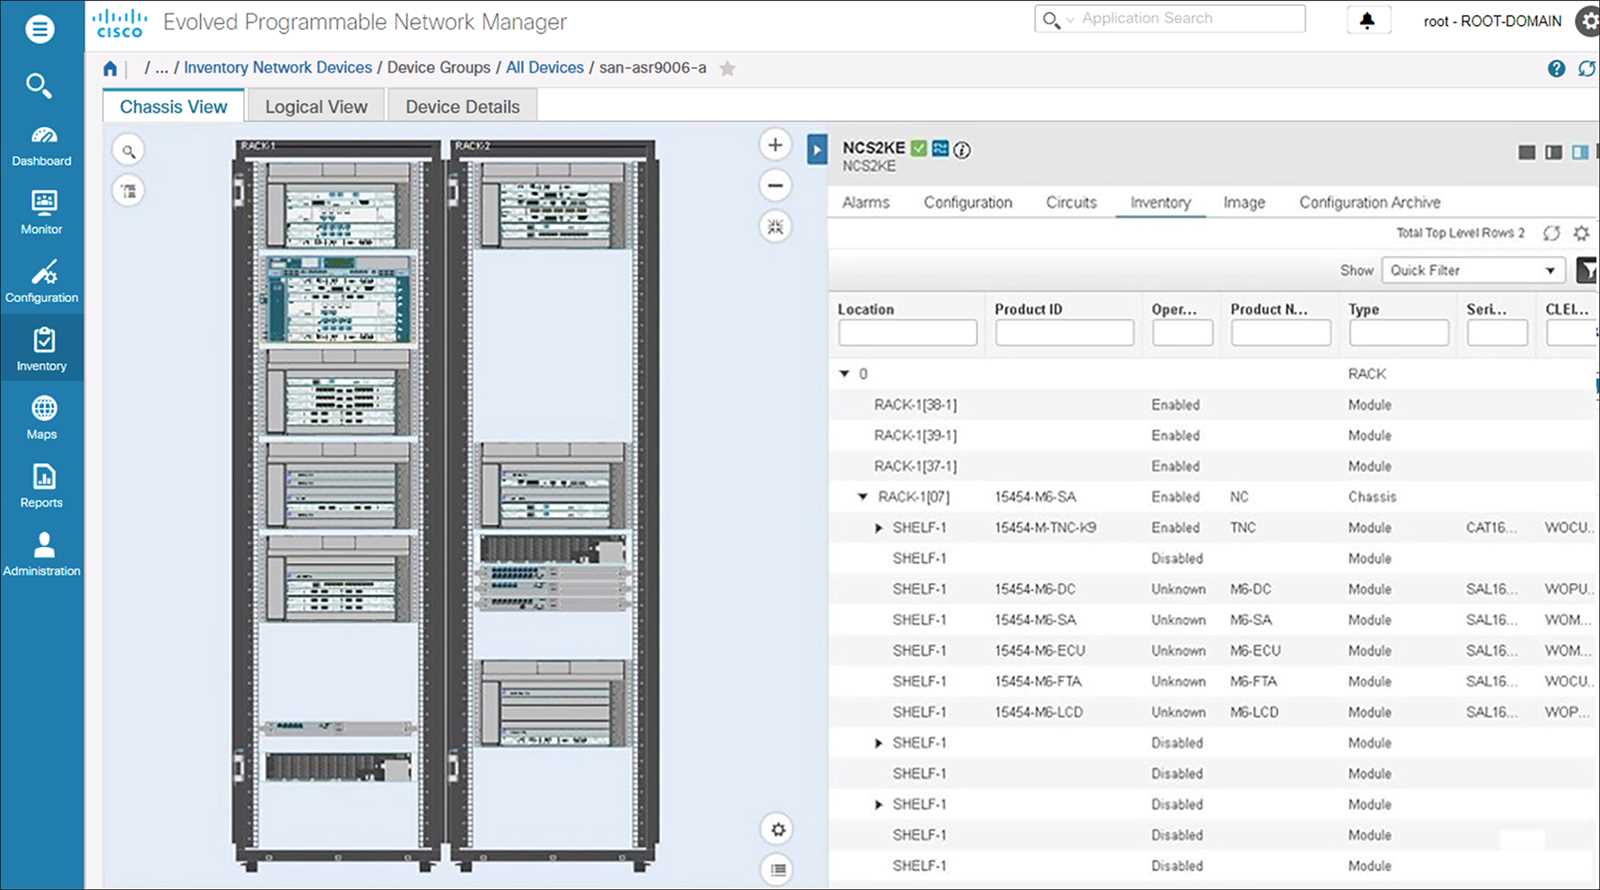Collapse the RACK-1[07] chassis row
This screenshot has width=1600, height=890.
click(x=863, y=497)
